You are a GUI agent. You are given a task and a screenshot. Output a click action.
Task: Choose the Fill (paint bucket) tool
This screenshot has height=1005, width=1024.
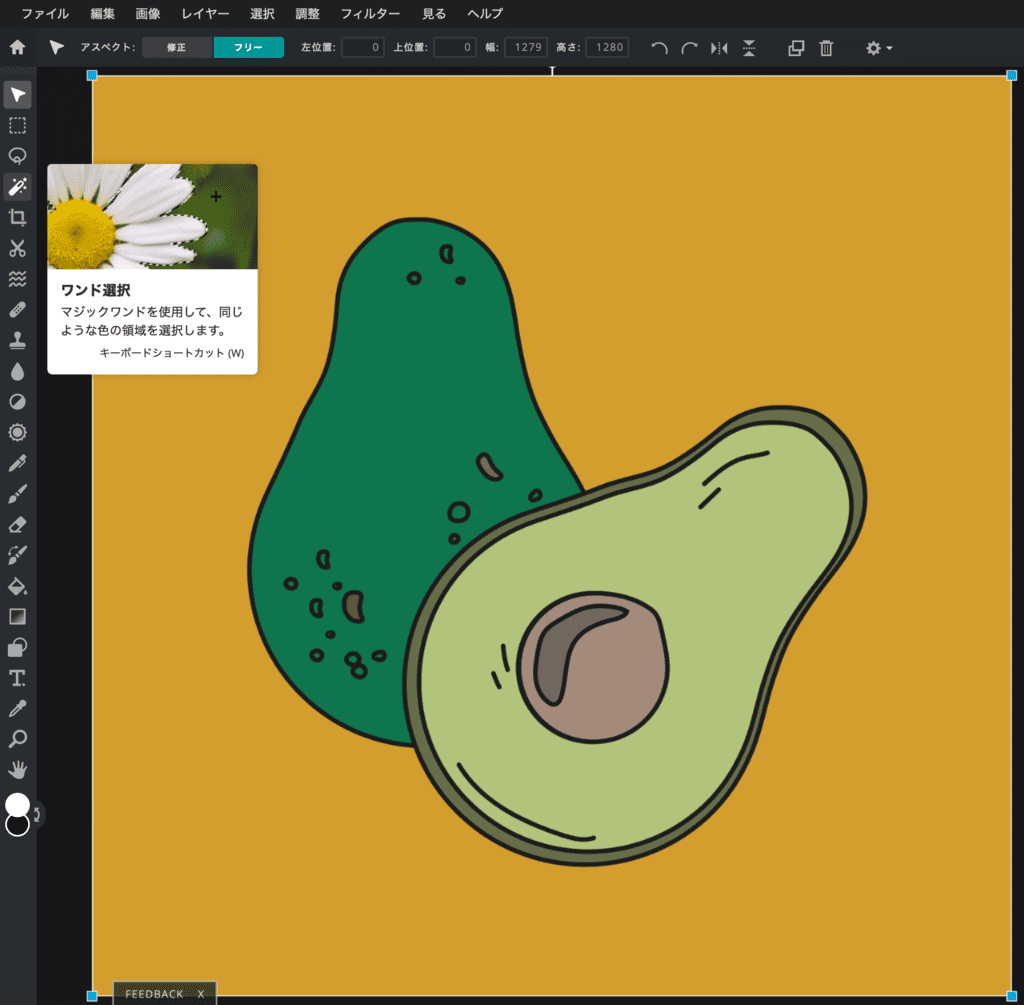click(x=17, y=586)
